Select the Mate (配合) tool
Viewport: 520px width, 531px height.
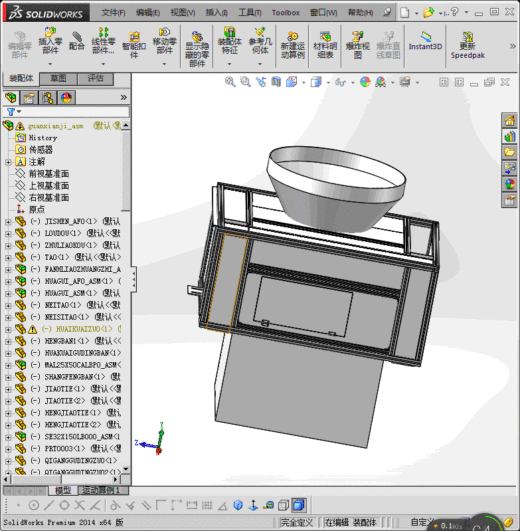point(77,41)
